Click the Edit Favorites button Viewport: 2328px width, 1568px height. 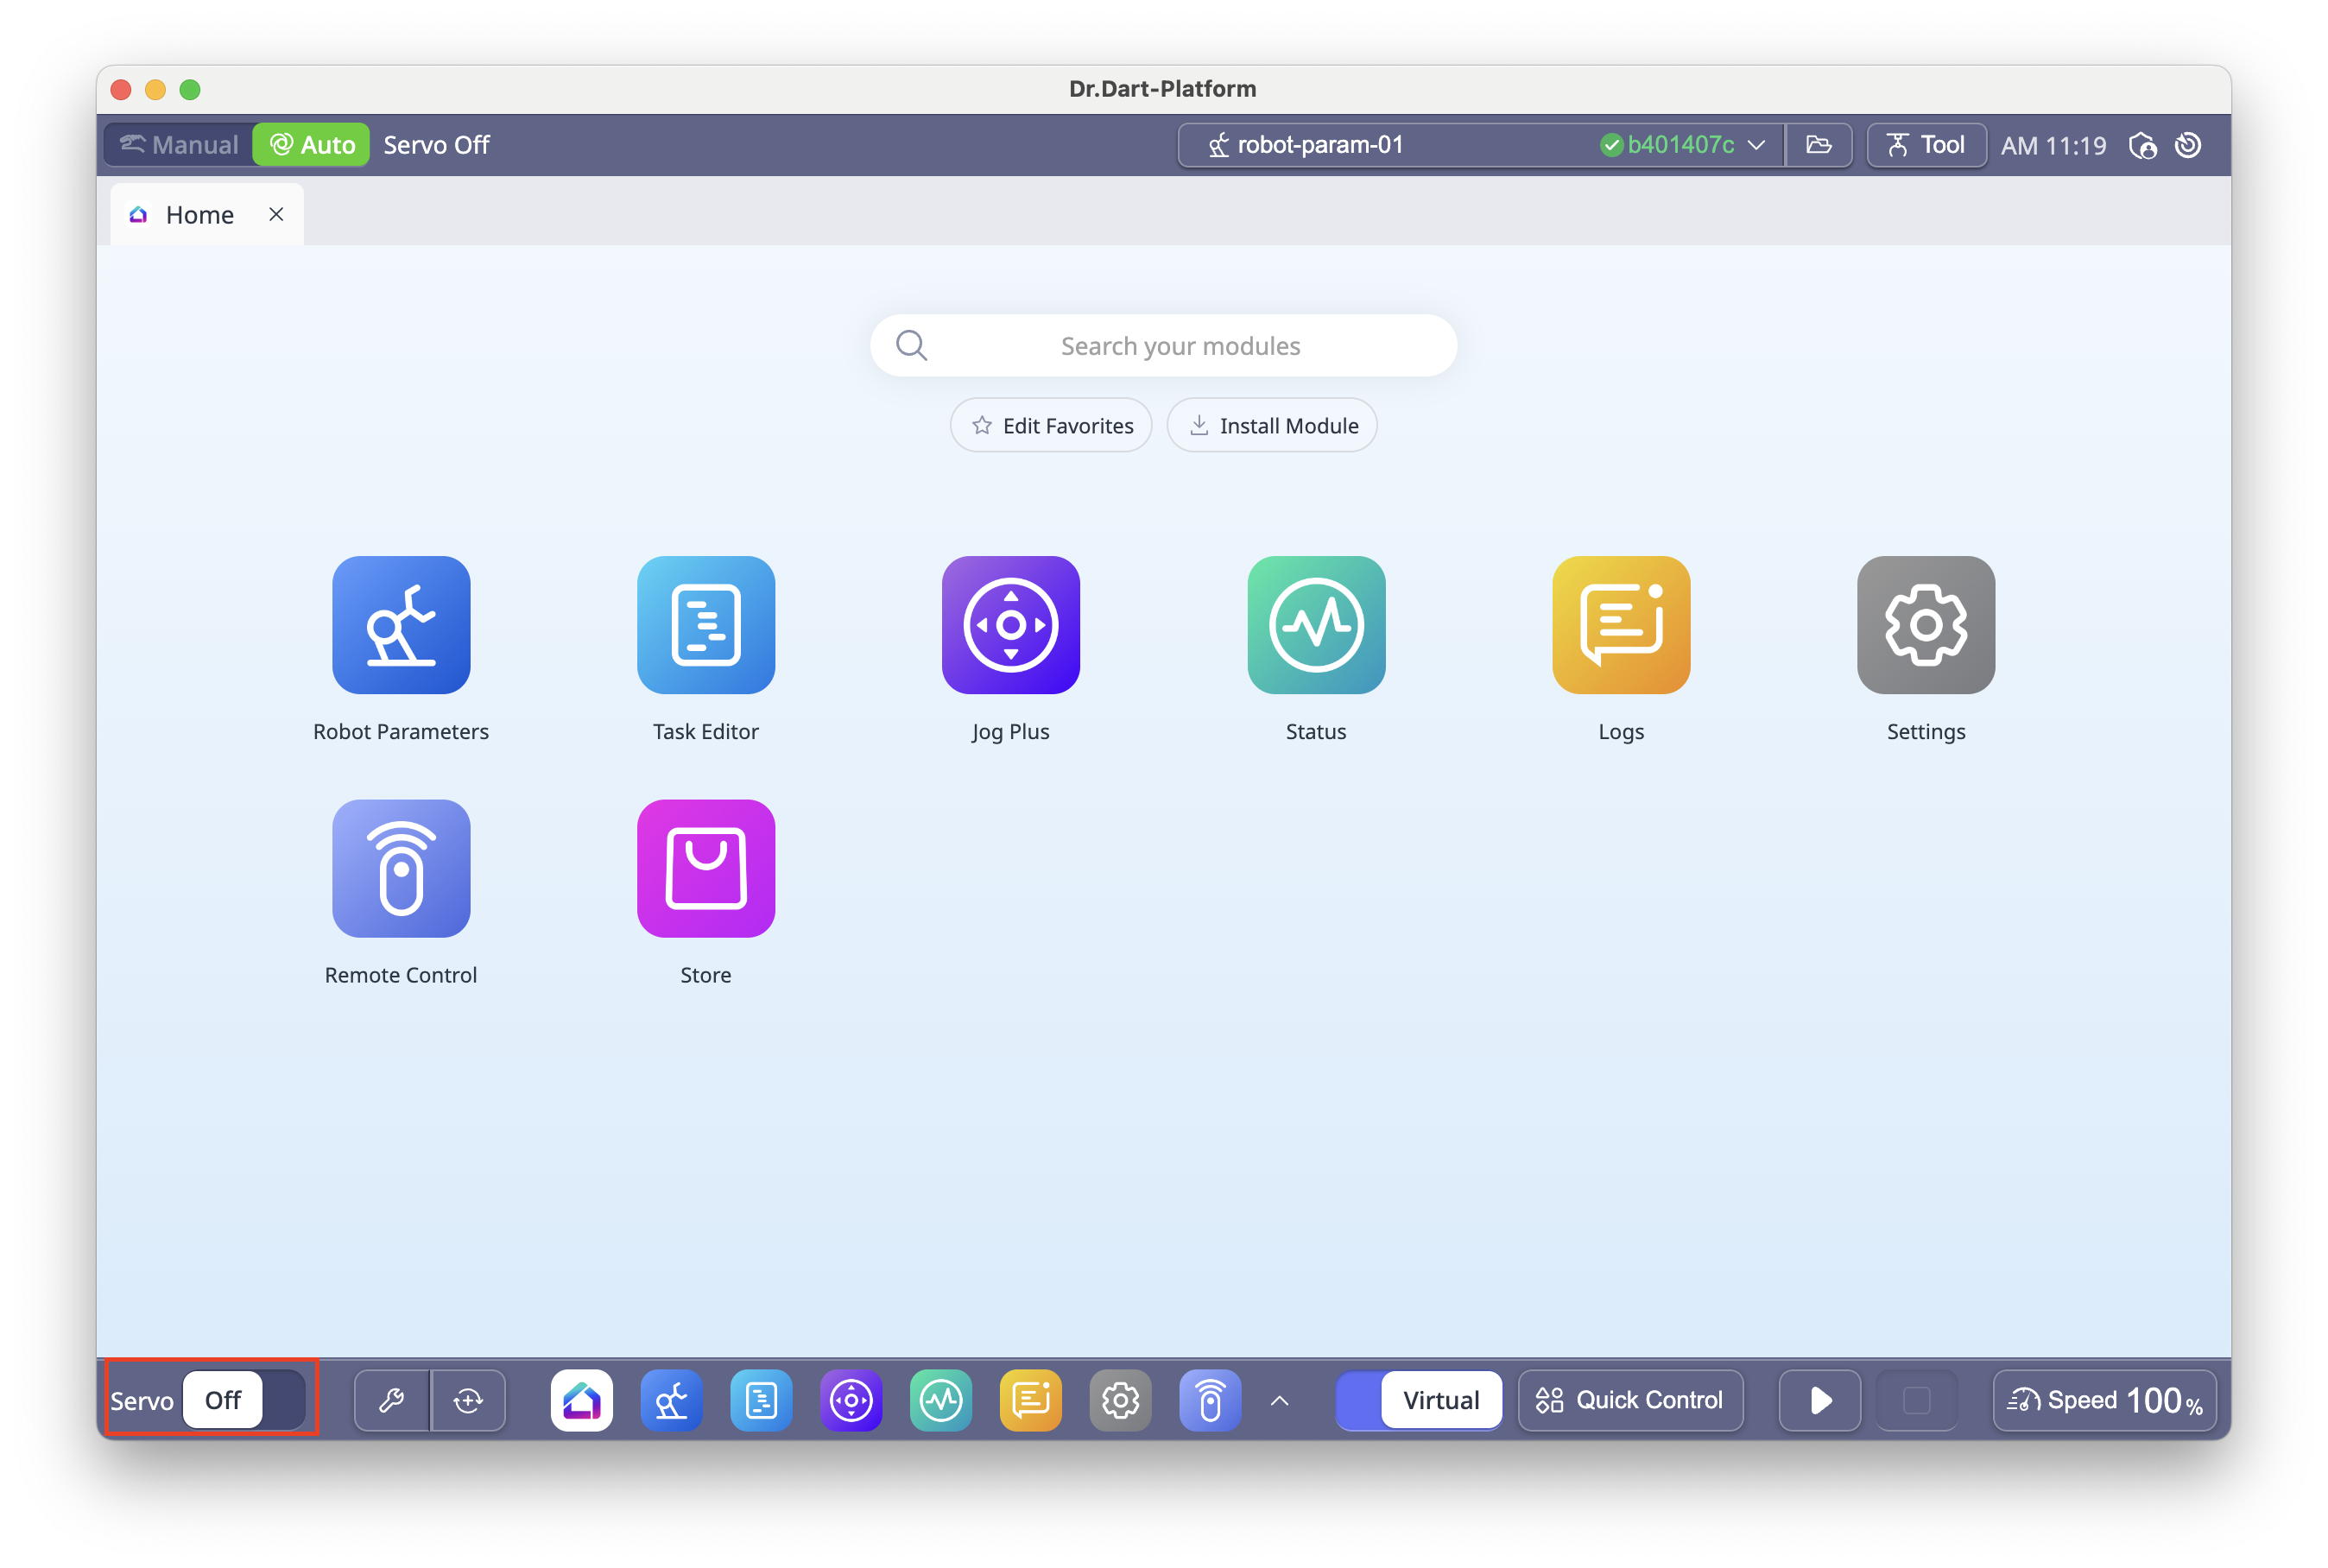coord(1051,426)
